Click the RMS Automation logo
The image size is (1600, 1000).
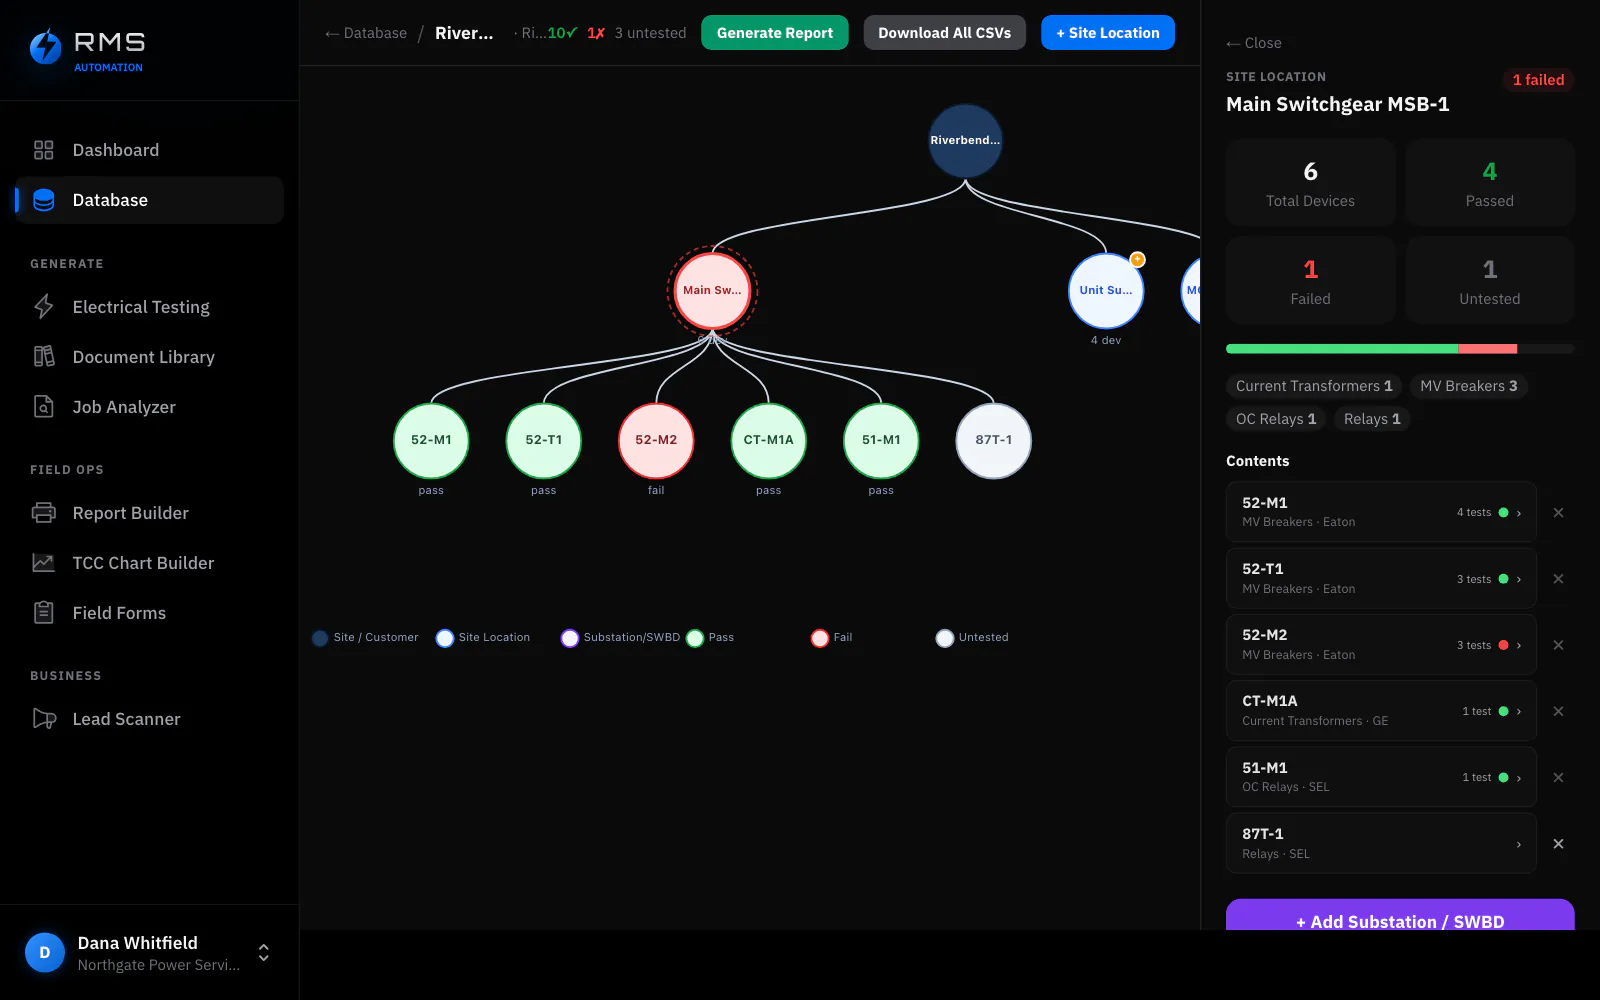click(x=87, y=50)
